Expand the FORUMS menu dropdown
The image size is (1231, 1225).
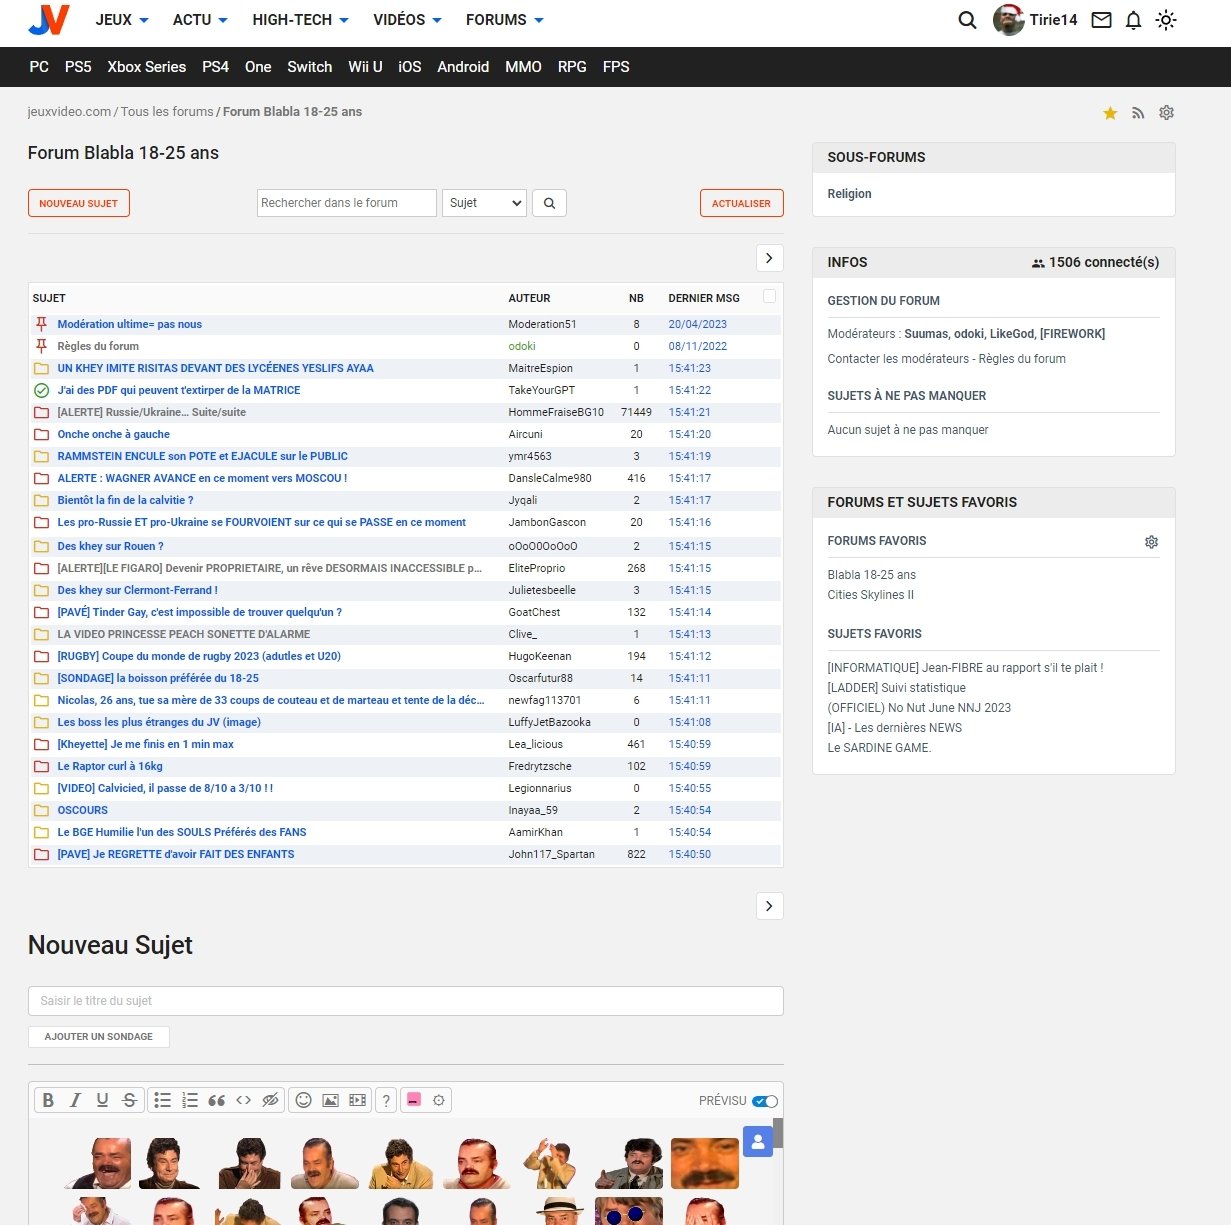(x=505, y=20)
